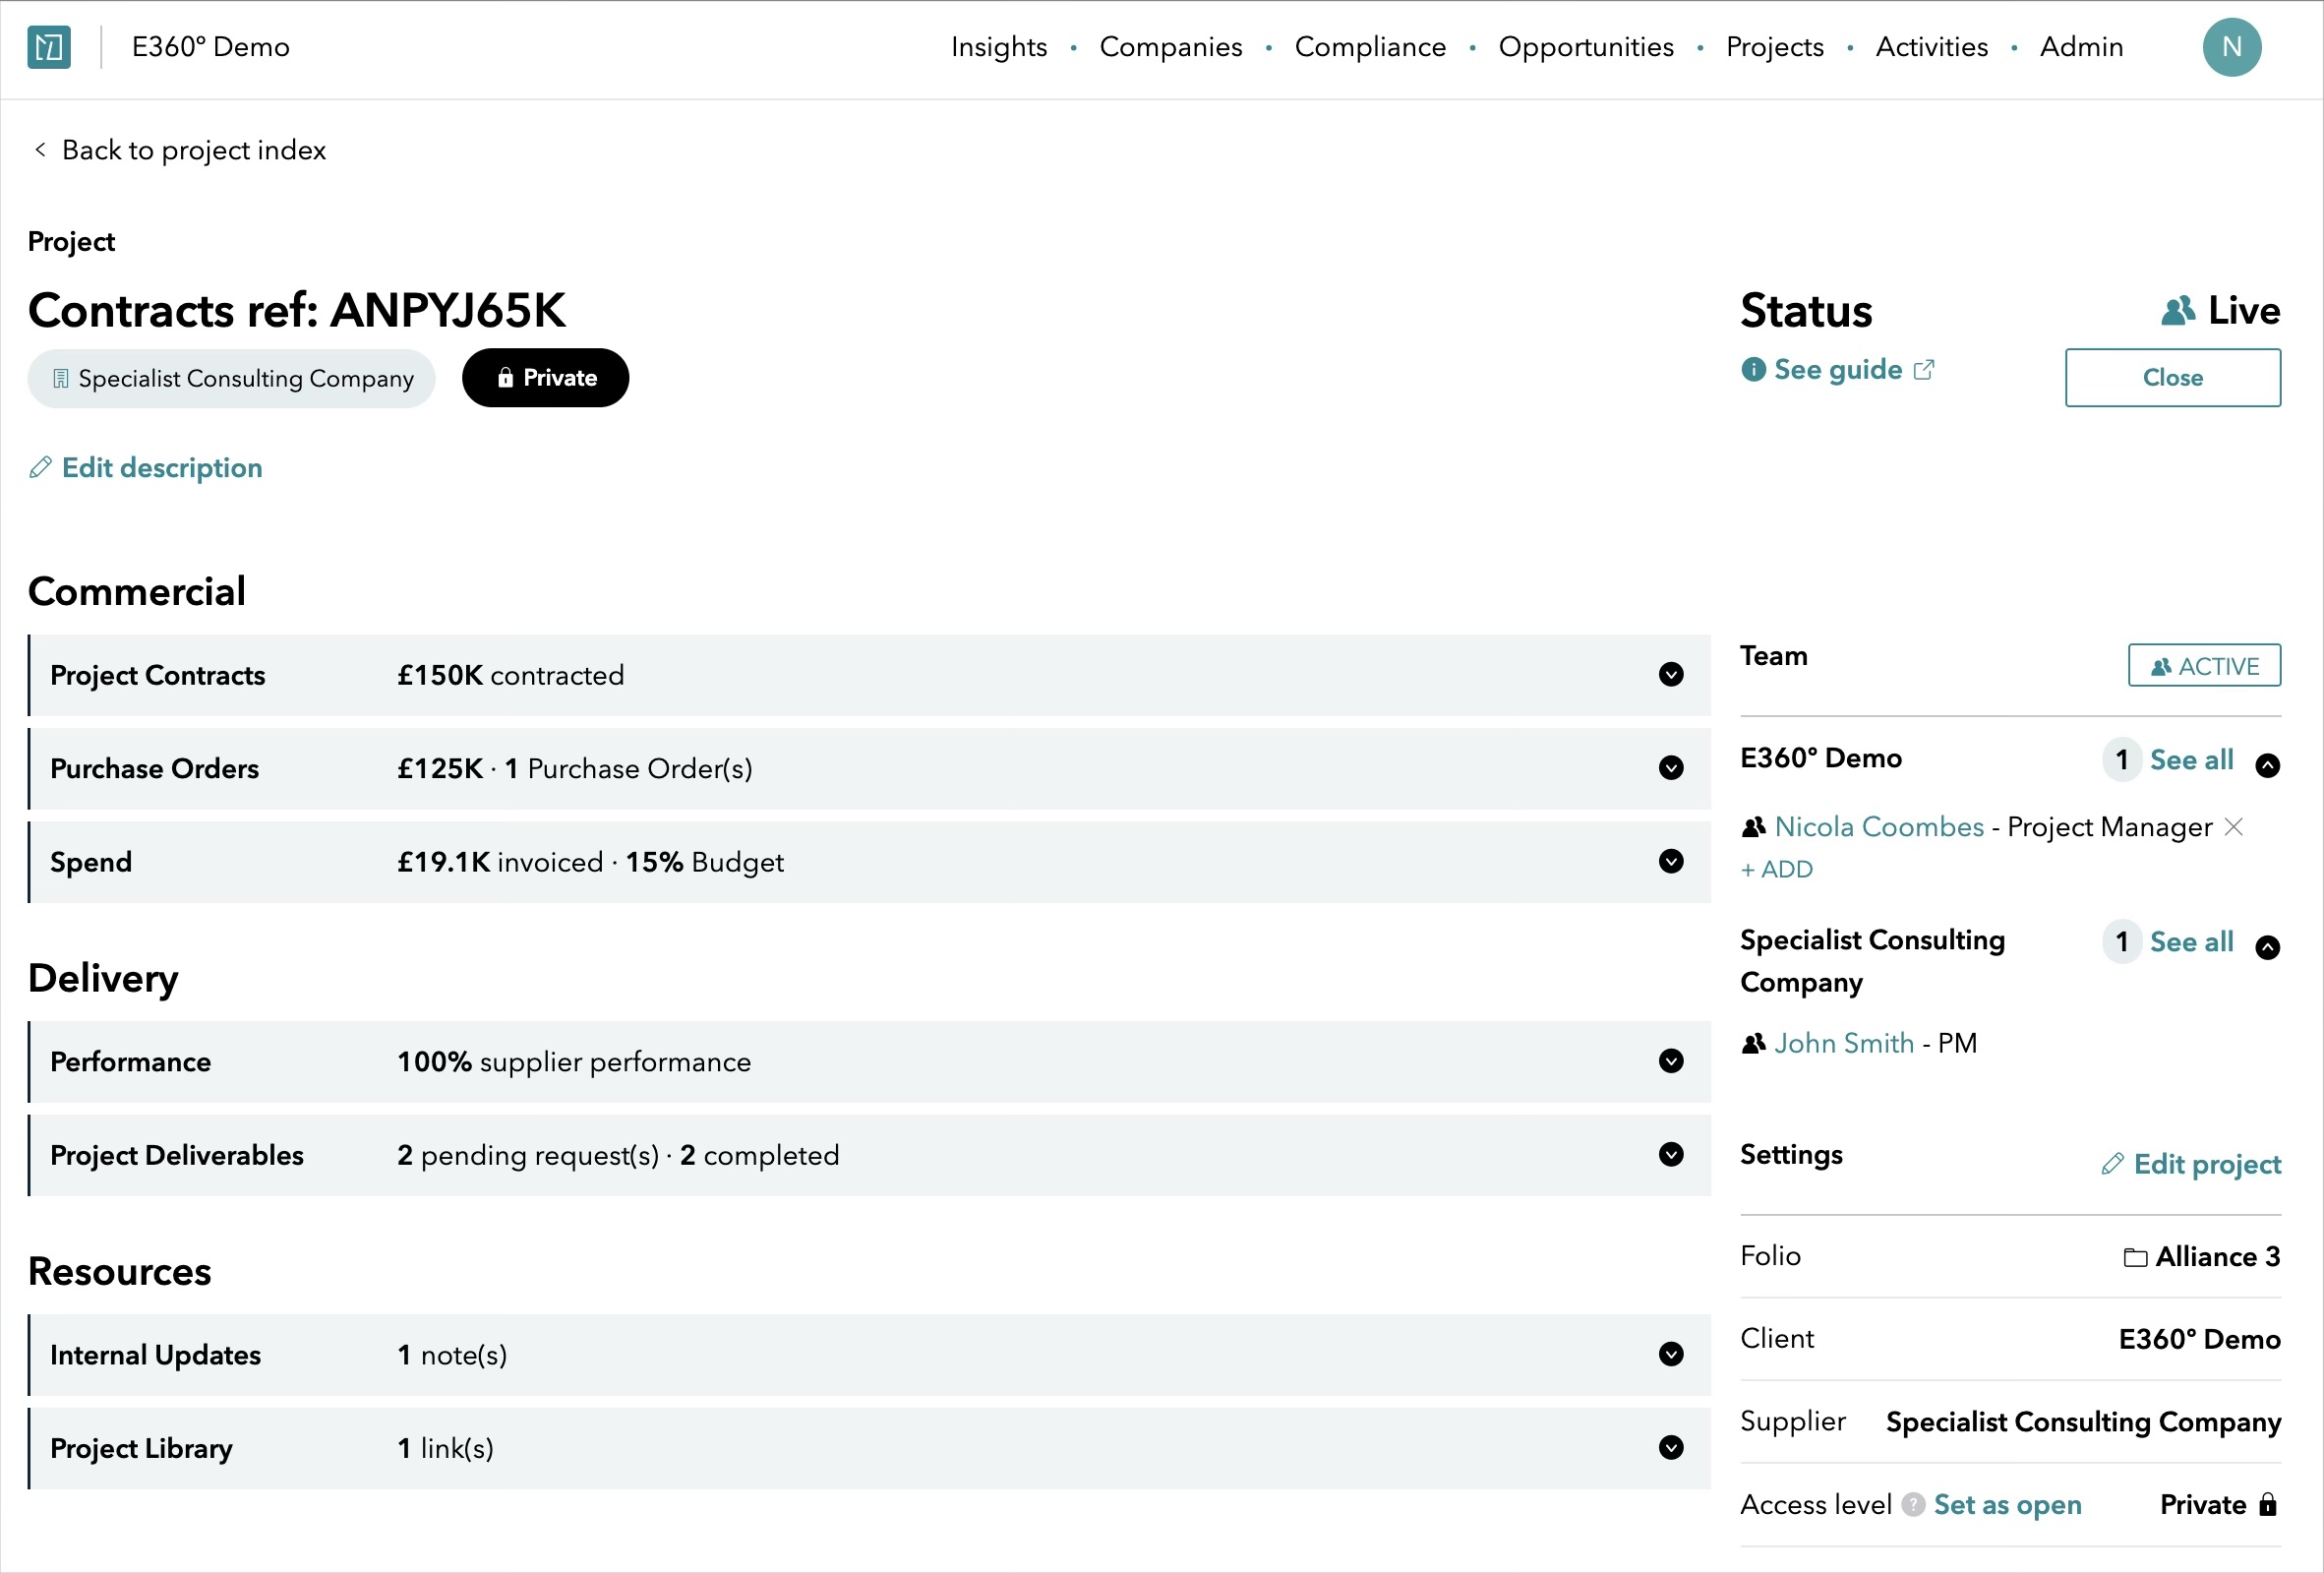Expand the Project Deliverables row

click(1671, 1155)
